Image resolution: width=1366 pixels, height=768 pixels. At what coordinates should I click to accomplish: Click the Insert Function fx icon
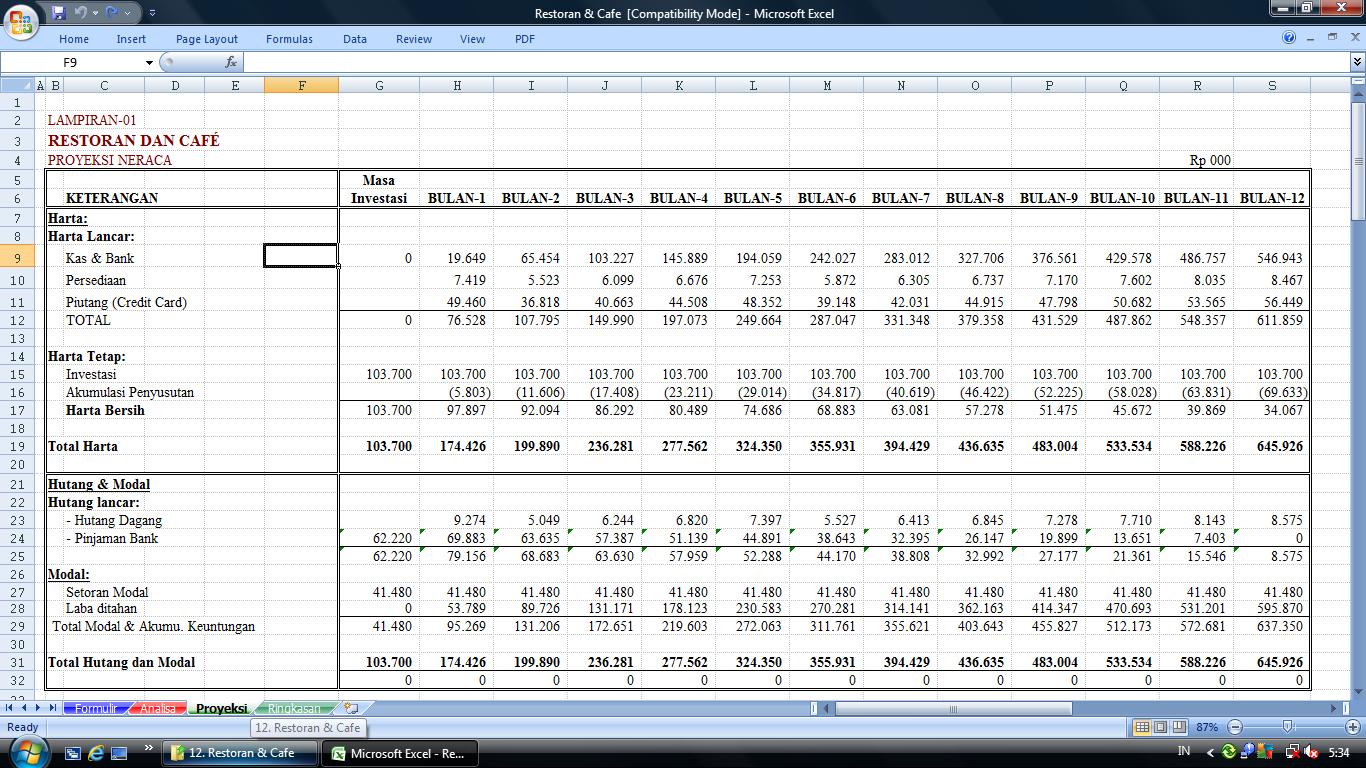coord(231,62)
